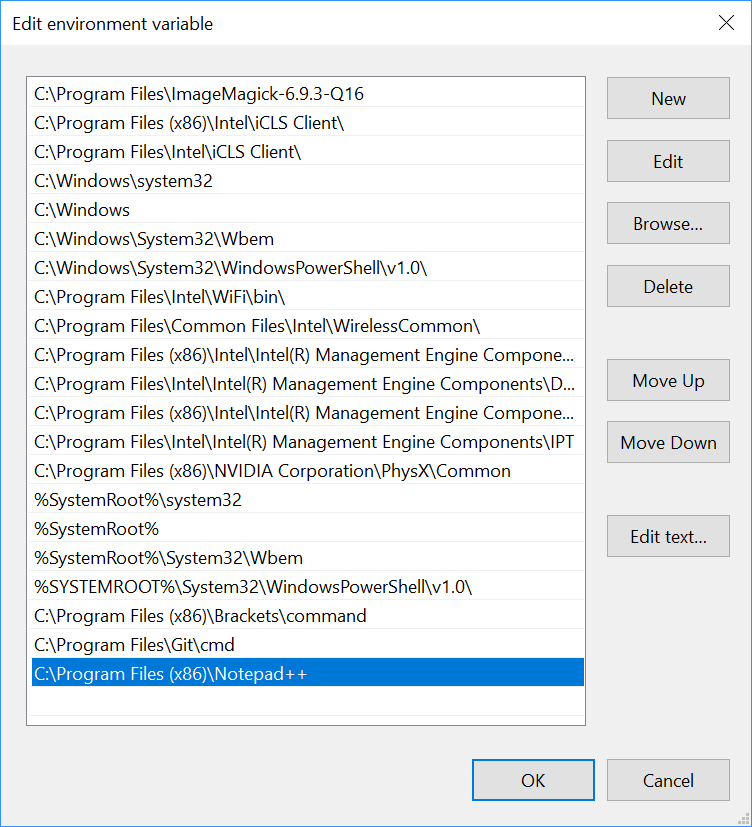Click the empty row below Notepad++
This screenshot has width=752, height=827.
308,701
